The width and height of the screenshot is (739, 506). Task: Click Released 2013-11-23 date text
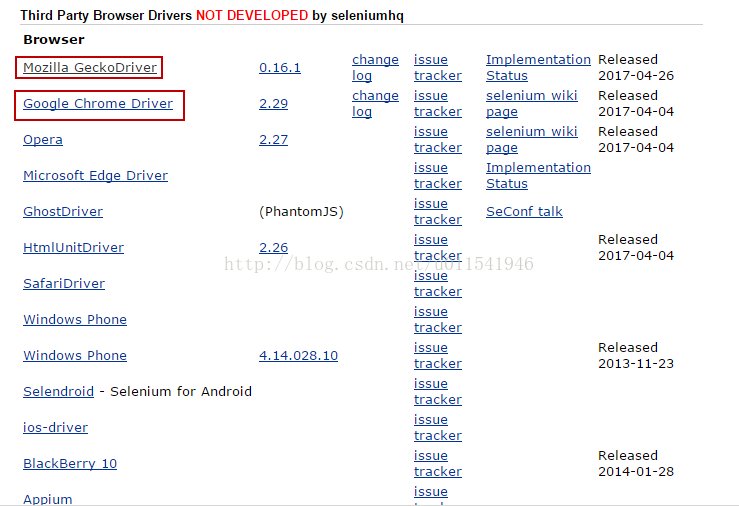tap(636, 355)
